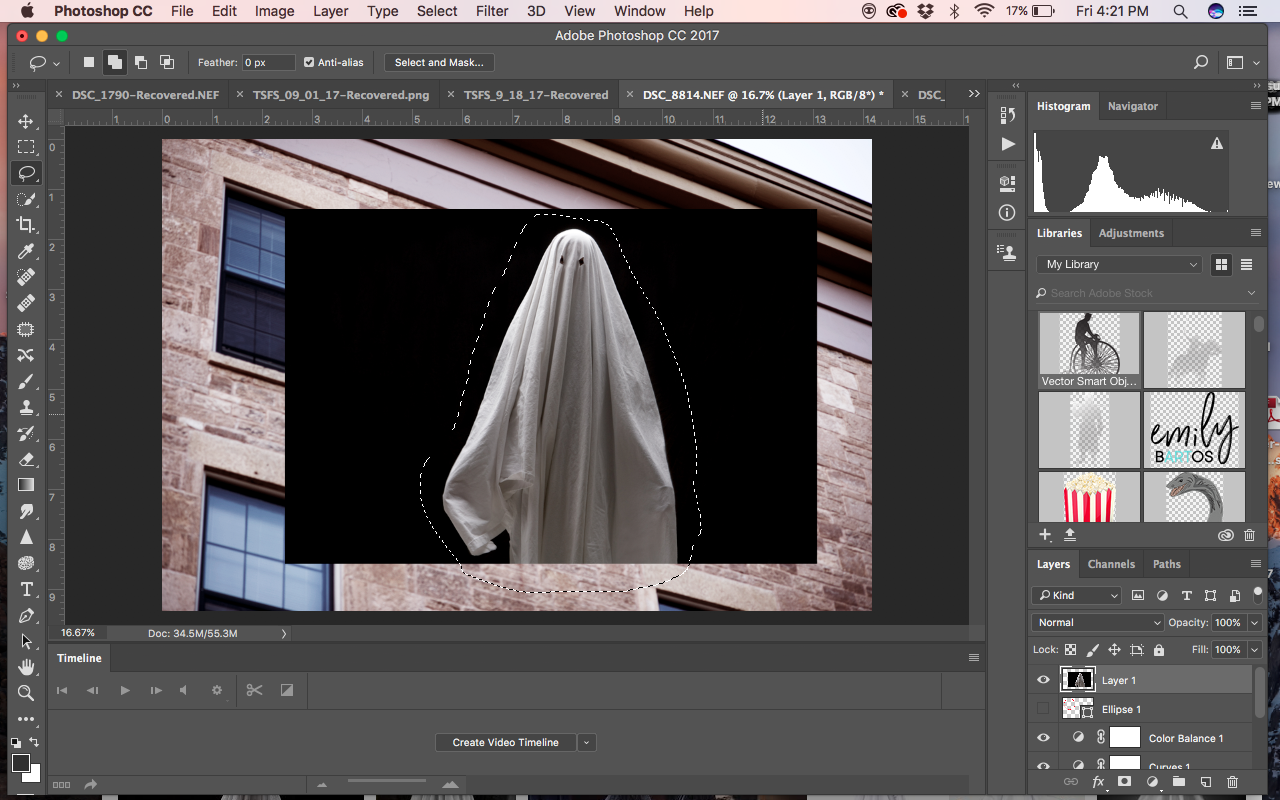Toggle Anti-alias checkbox

click(309, 62)
